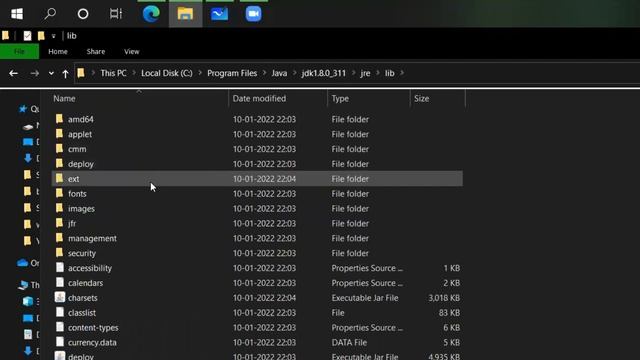Select OneDrive cloud in navigation pane
This screenshot has width=640, height=360.
22,263
